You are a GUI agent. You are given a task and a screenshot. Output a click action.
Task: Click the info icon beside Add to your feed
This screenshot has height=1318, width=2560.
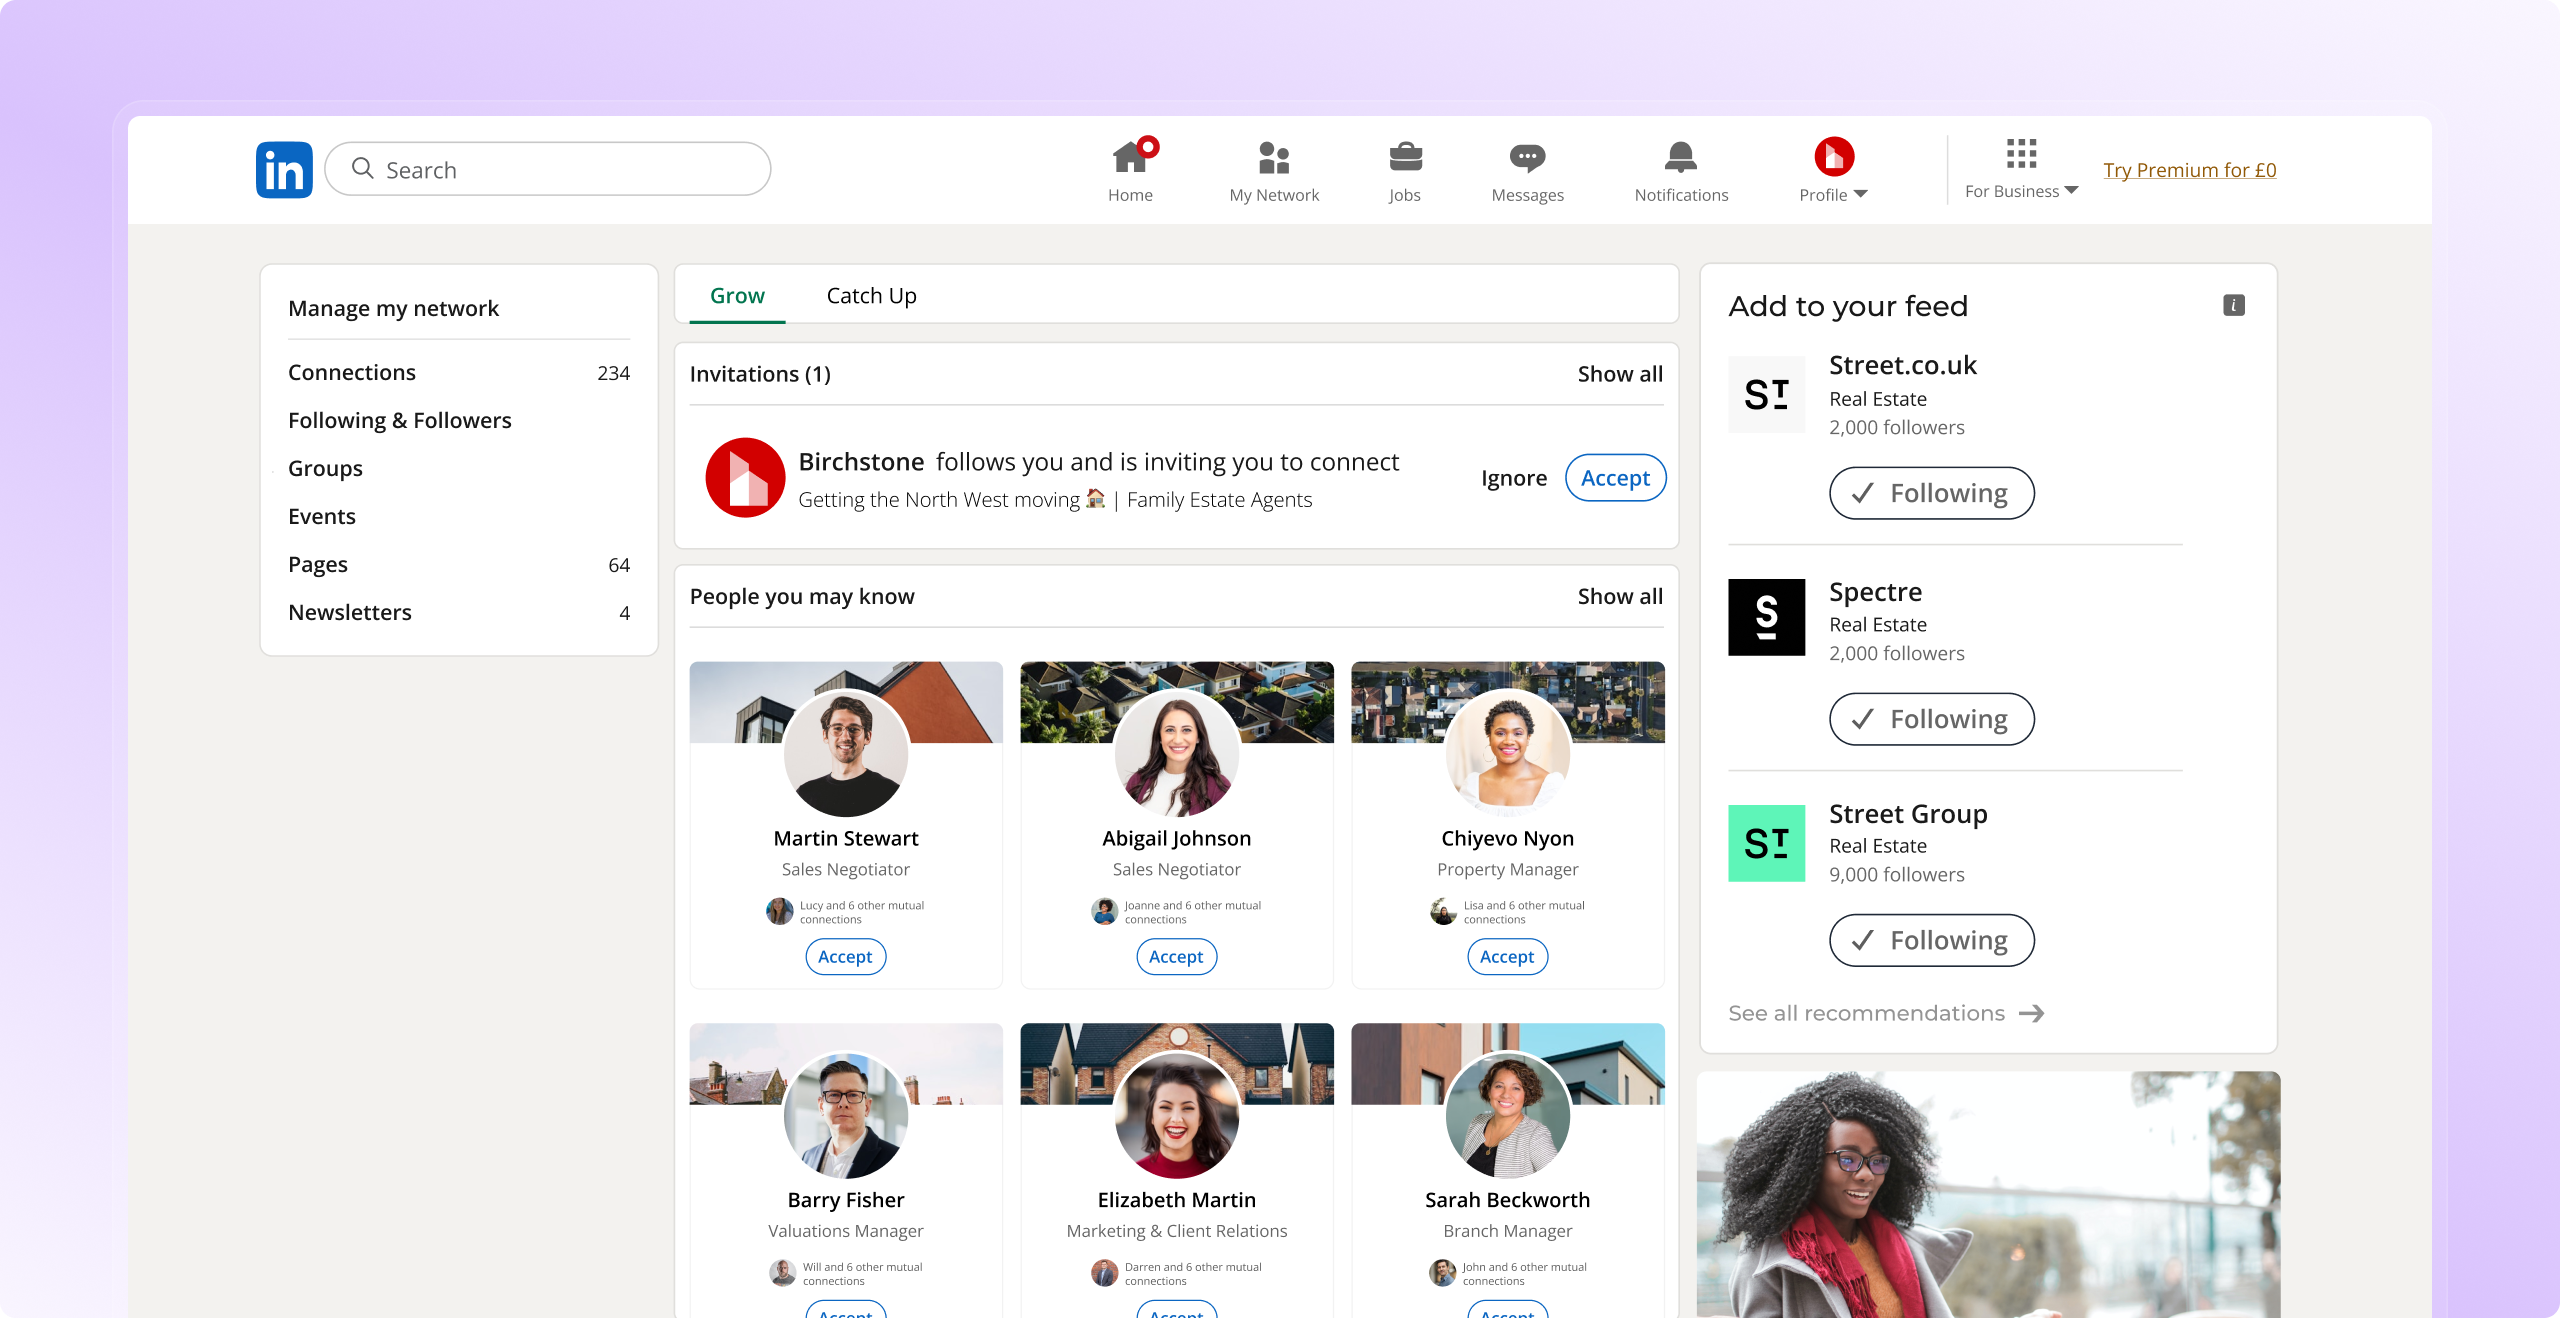tap(2234, 305)
